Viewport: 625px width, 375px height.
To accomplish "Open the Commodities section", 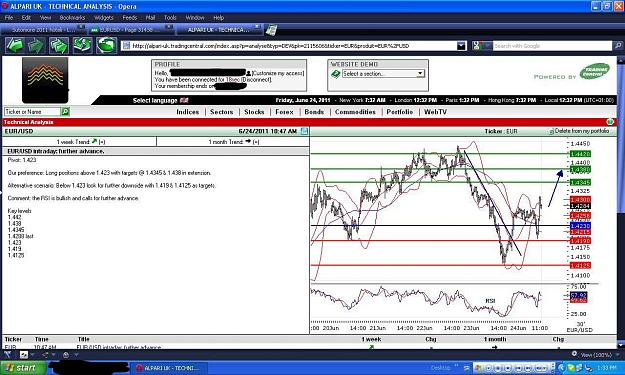I will coord(355,112).
